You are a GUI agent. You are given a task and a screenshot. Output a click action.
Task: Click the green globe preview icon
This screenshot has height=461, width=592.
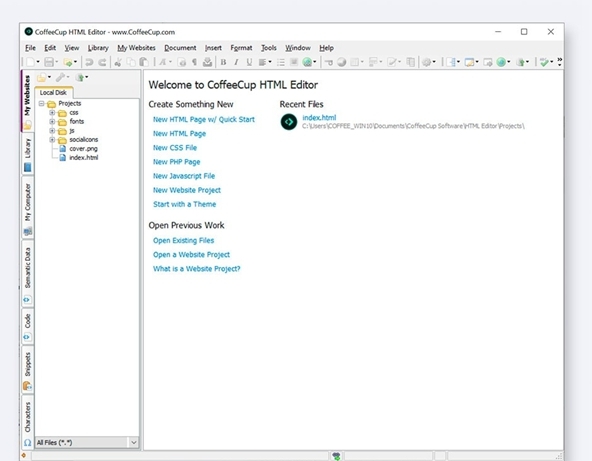tap(501, 62)
